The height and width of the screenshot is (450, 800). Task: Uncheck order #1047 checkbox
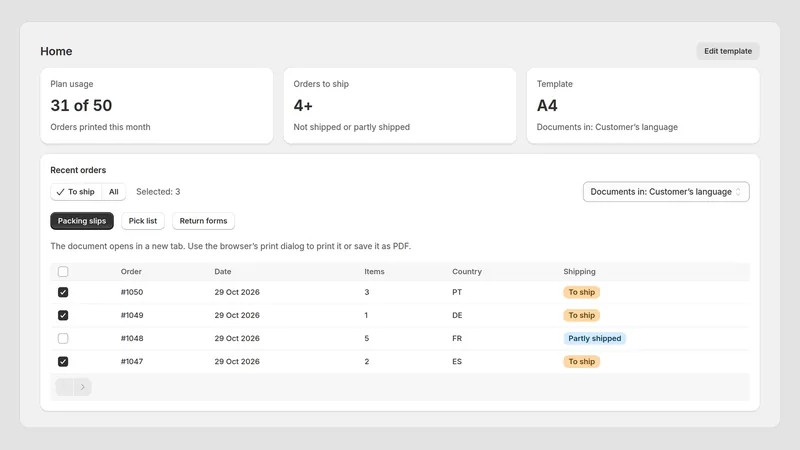(63, 361)
